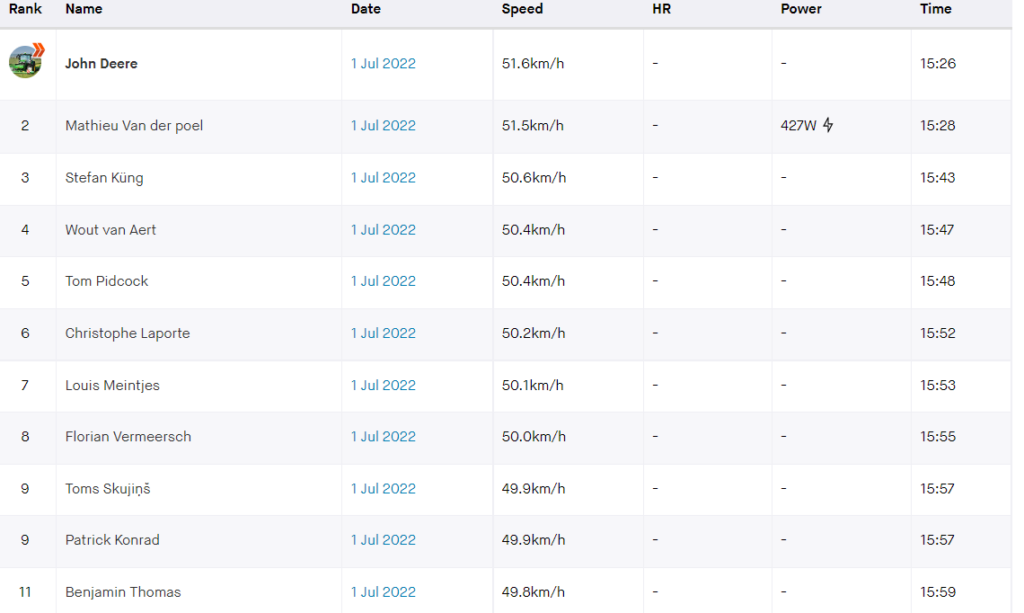Viewport: 1024px width, 613px height.
Task: Click the 15:43 time value
Action: coord(938,178)
